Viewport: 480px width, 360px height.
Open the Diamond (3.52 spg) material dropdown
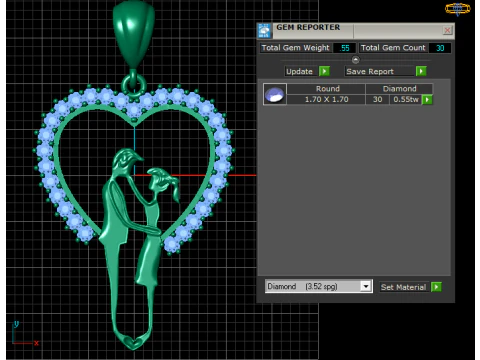click(366, 286)
